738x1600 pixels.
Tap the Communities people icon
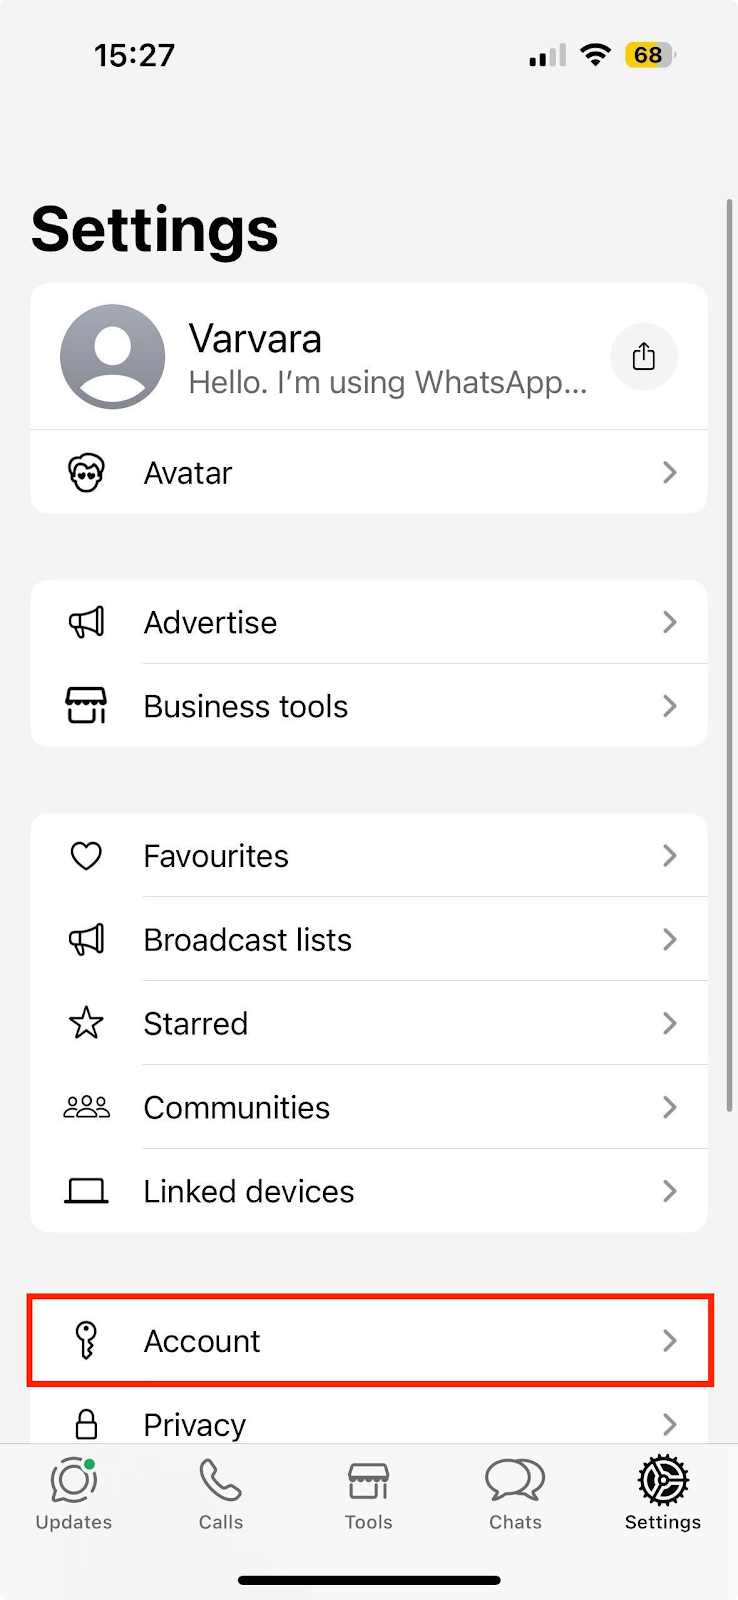click(x=87, y=1107)
